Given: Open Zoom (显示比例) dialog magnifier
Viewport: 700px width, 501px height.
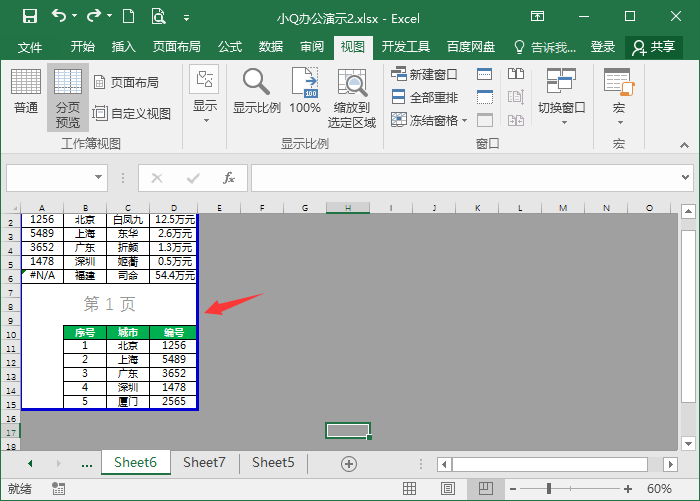Looking at the screenshot, I should coord(256,91).
